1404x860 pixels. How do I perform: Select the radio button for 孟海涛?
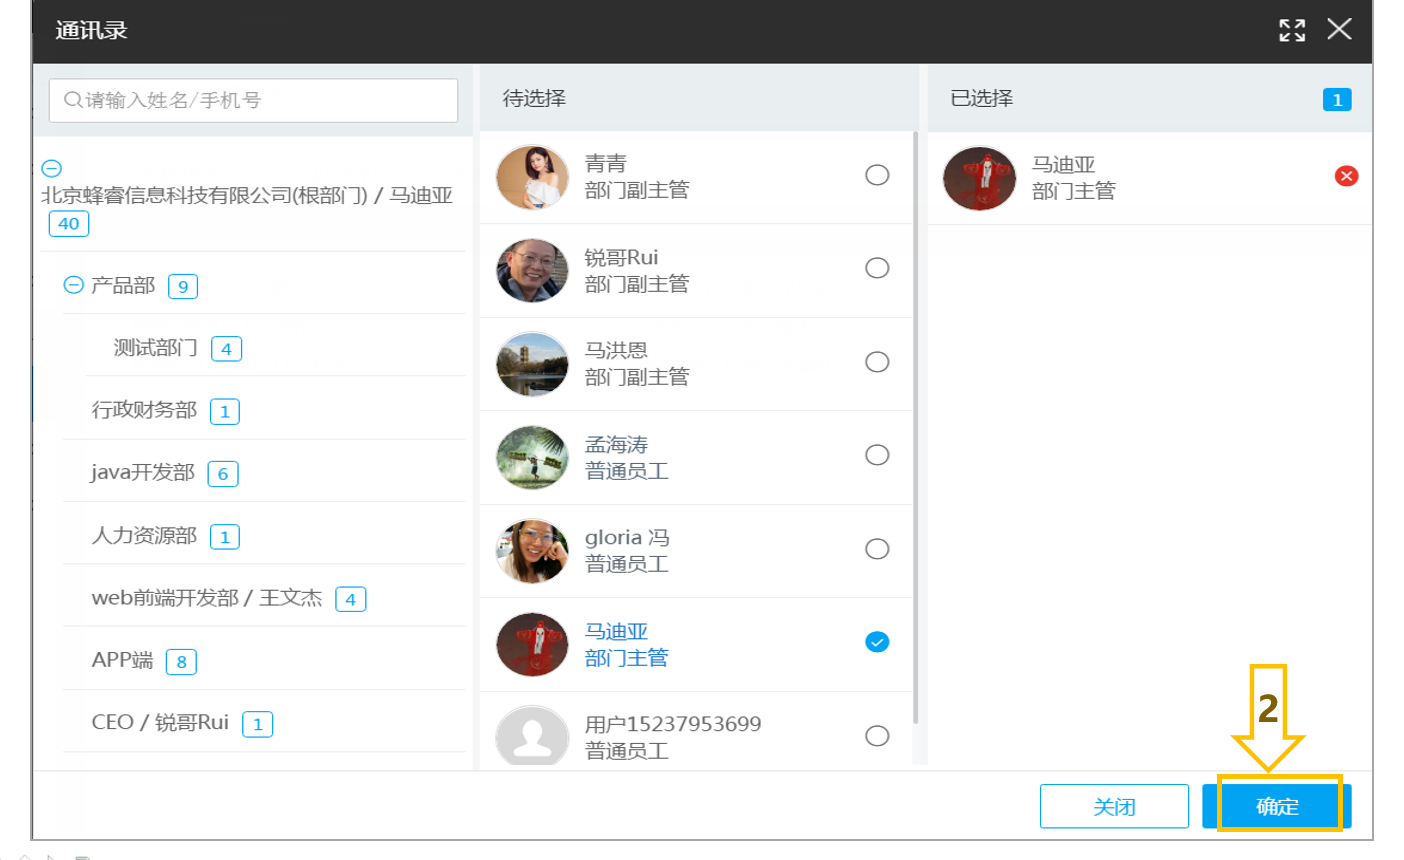pos(877,455)
